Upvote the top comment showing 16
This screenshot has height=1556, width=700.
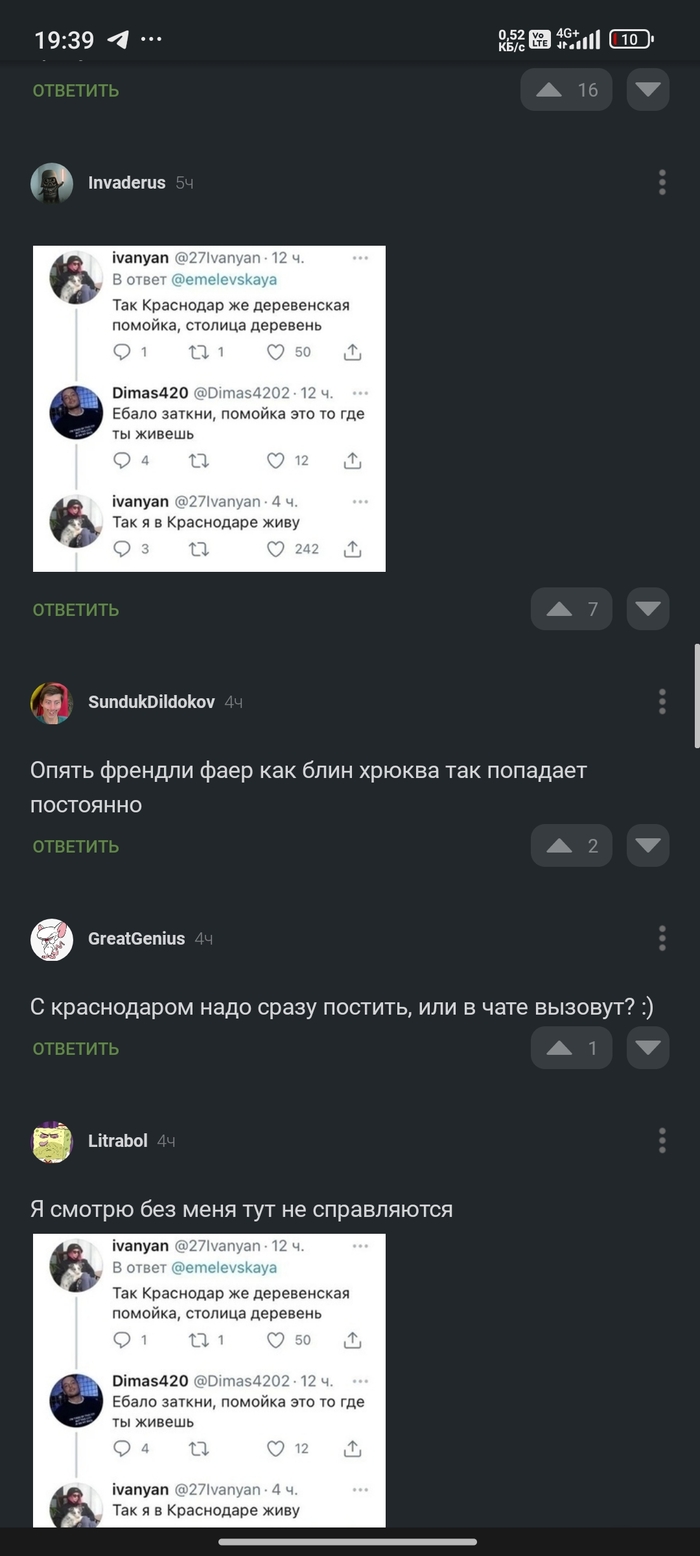[x=566, y=90]
